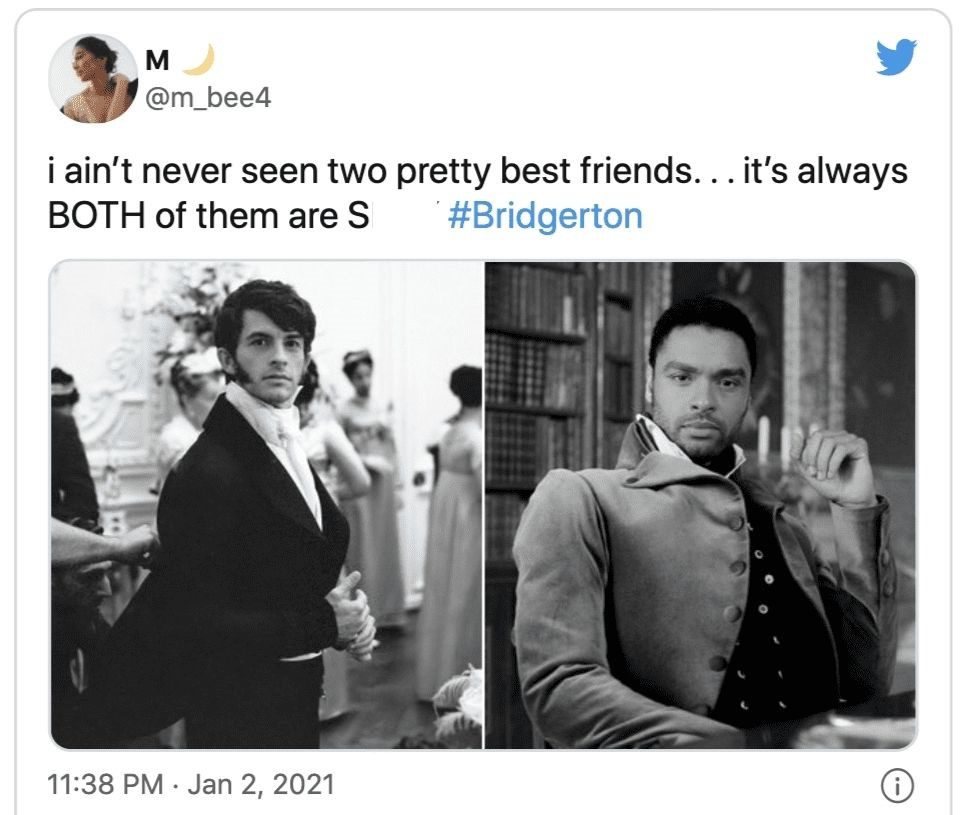Click the line starting BOTH of them are

pyautogui.click(x=208, y=216)
